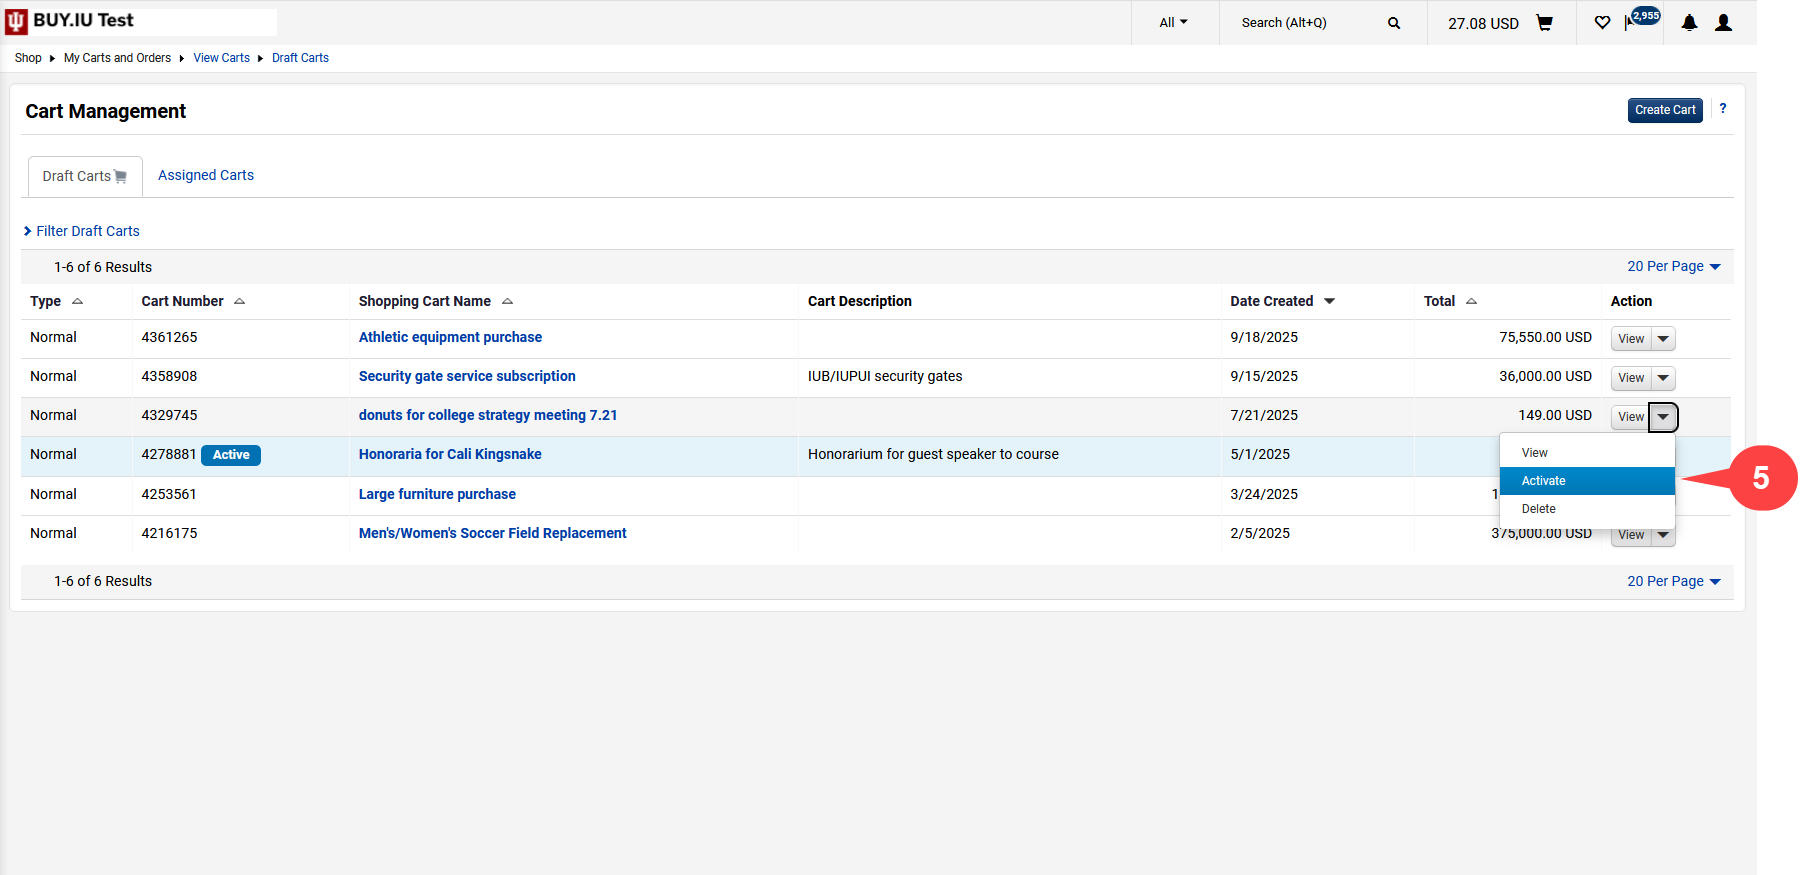Open the help question mark icon
The width and height of the screenshot is (1800, 875).
[1722, 109]
